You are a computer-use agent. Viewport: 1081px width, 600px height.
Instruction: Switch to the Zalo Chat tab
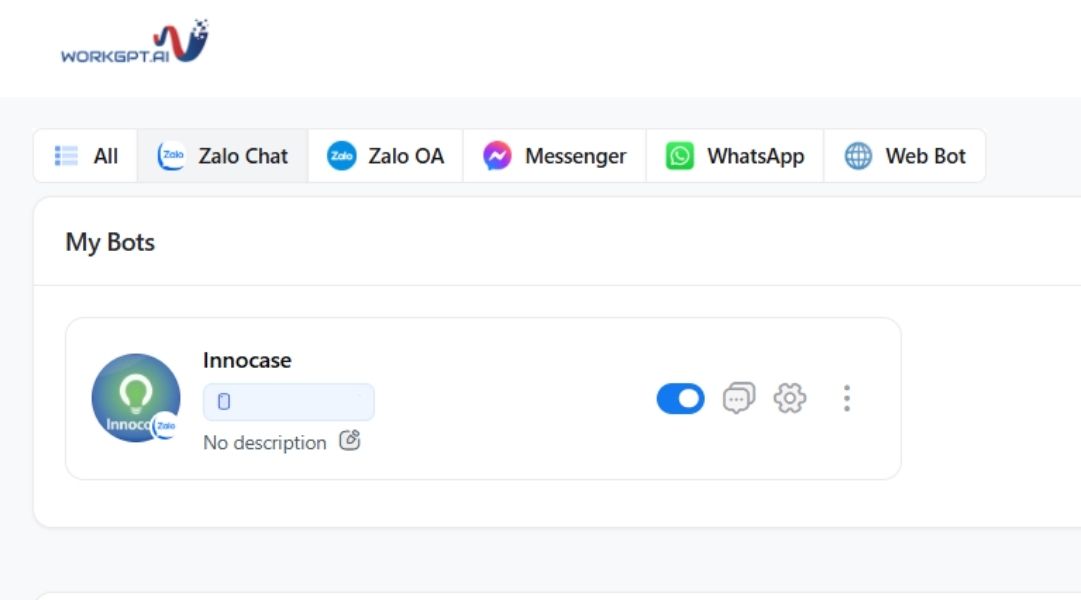coord(222,156)
